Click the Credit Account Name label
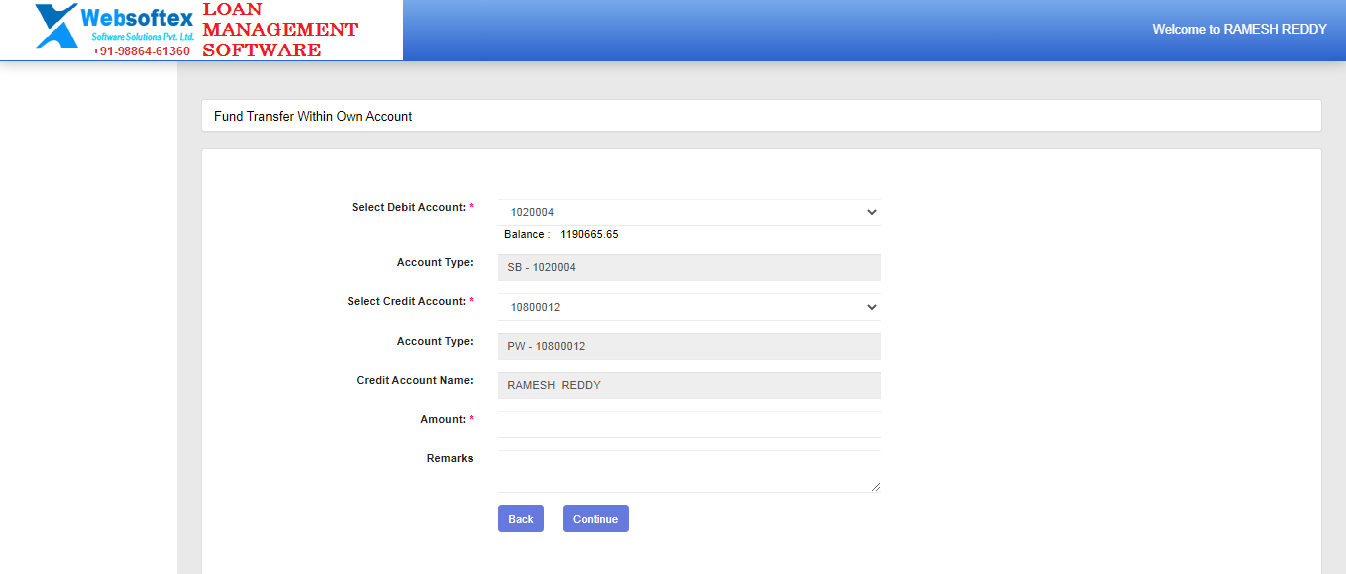Screen dimensions: 1346x574 [x=415, y=380]
